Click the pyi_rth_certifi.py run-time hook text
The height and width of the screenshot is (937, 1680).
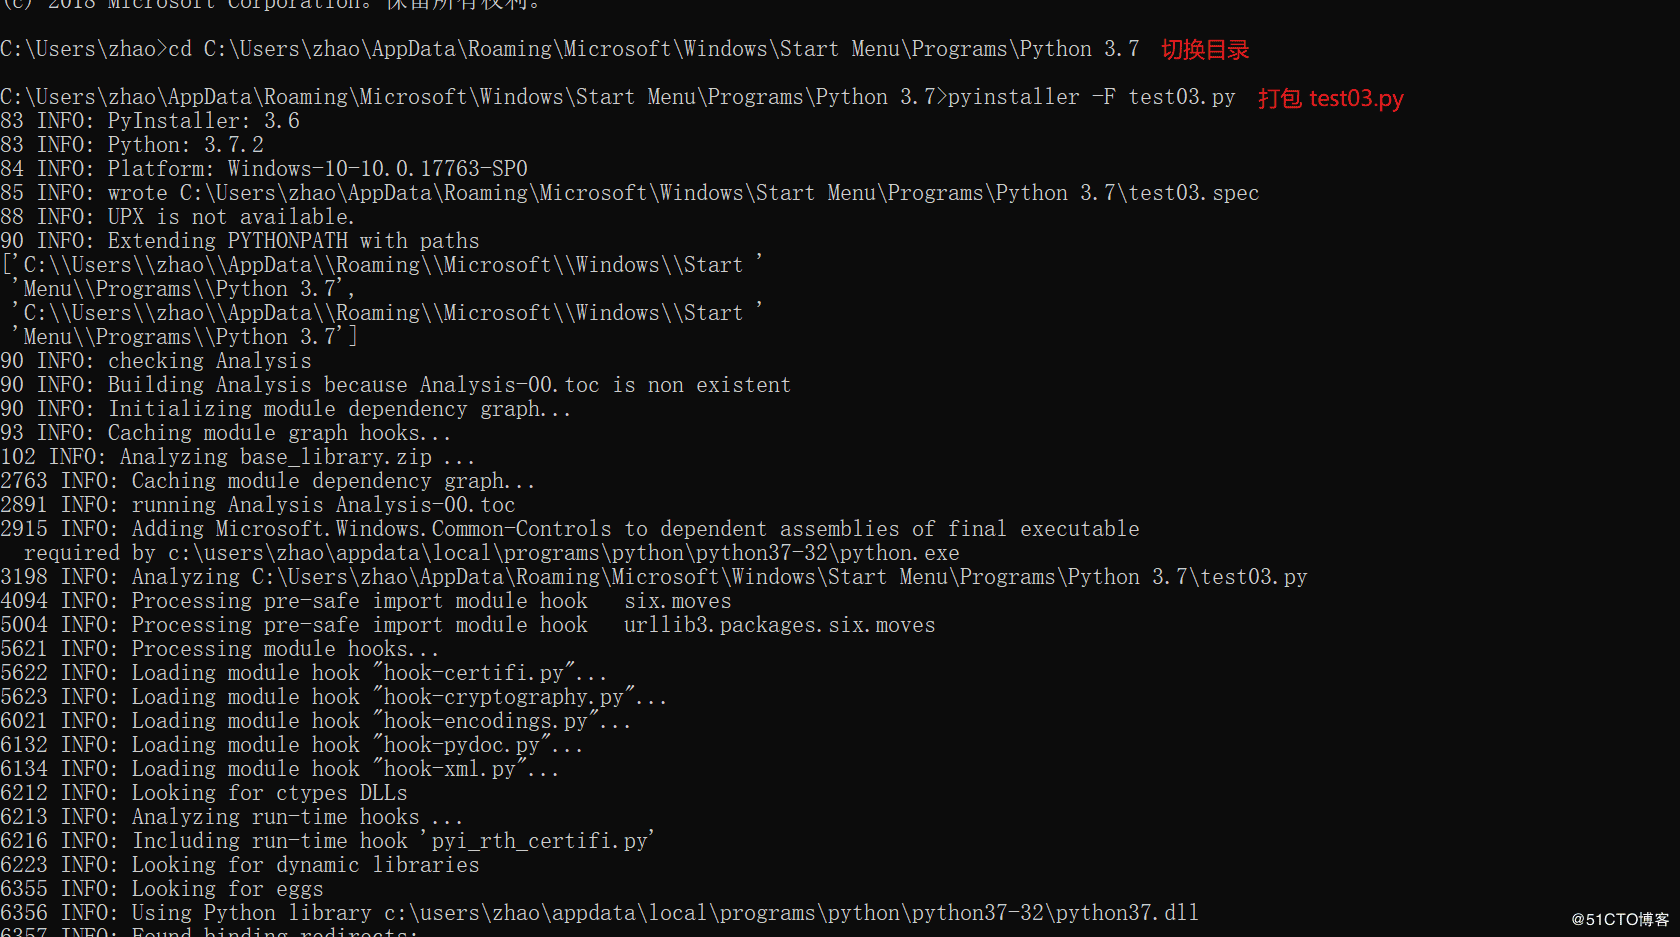pyautogui.click(x=539, y=841)
